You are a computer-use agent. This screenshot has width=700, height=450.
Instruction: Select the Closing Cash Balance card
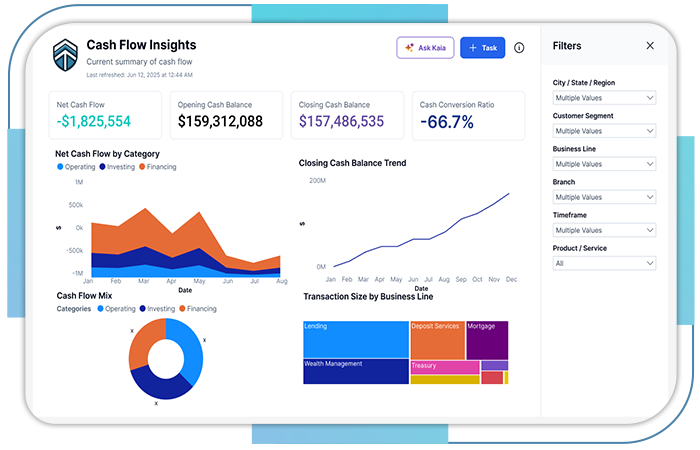(347, 116)
